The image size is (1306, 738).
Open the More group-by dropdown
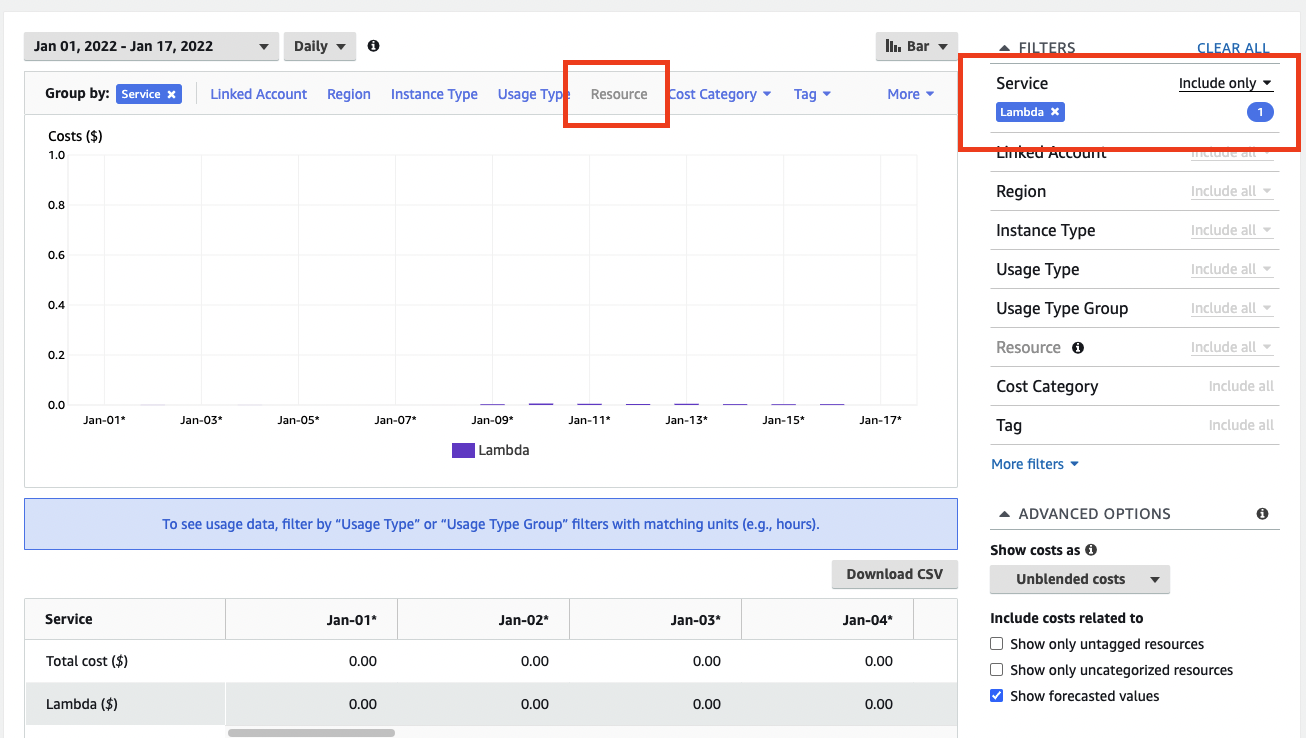pos(911,94)
